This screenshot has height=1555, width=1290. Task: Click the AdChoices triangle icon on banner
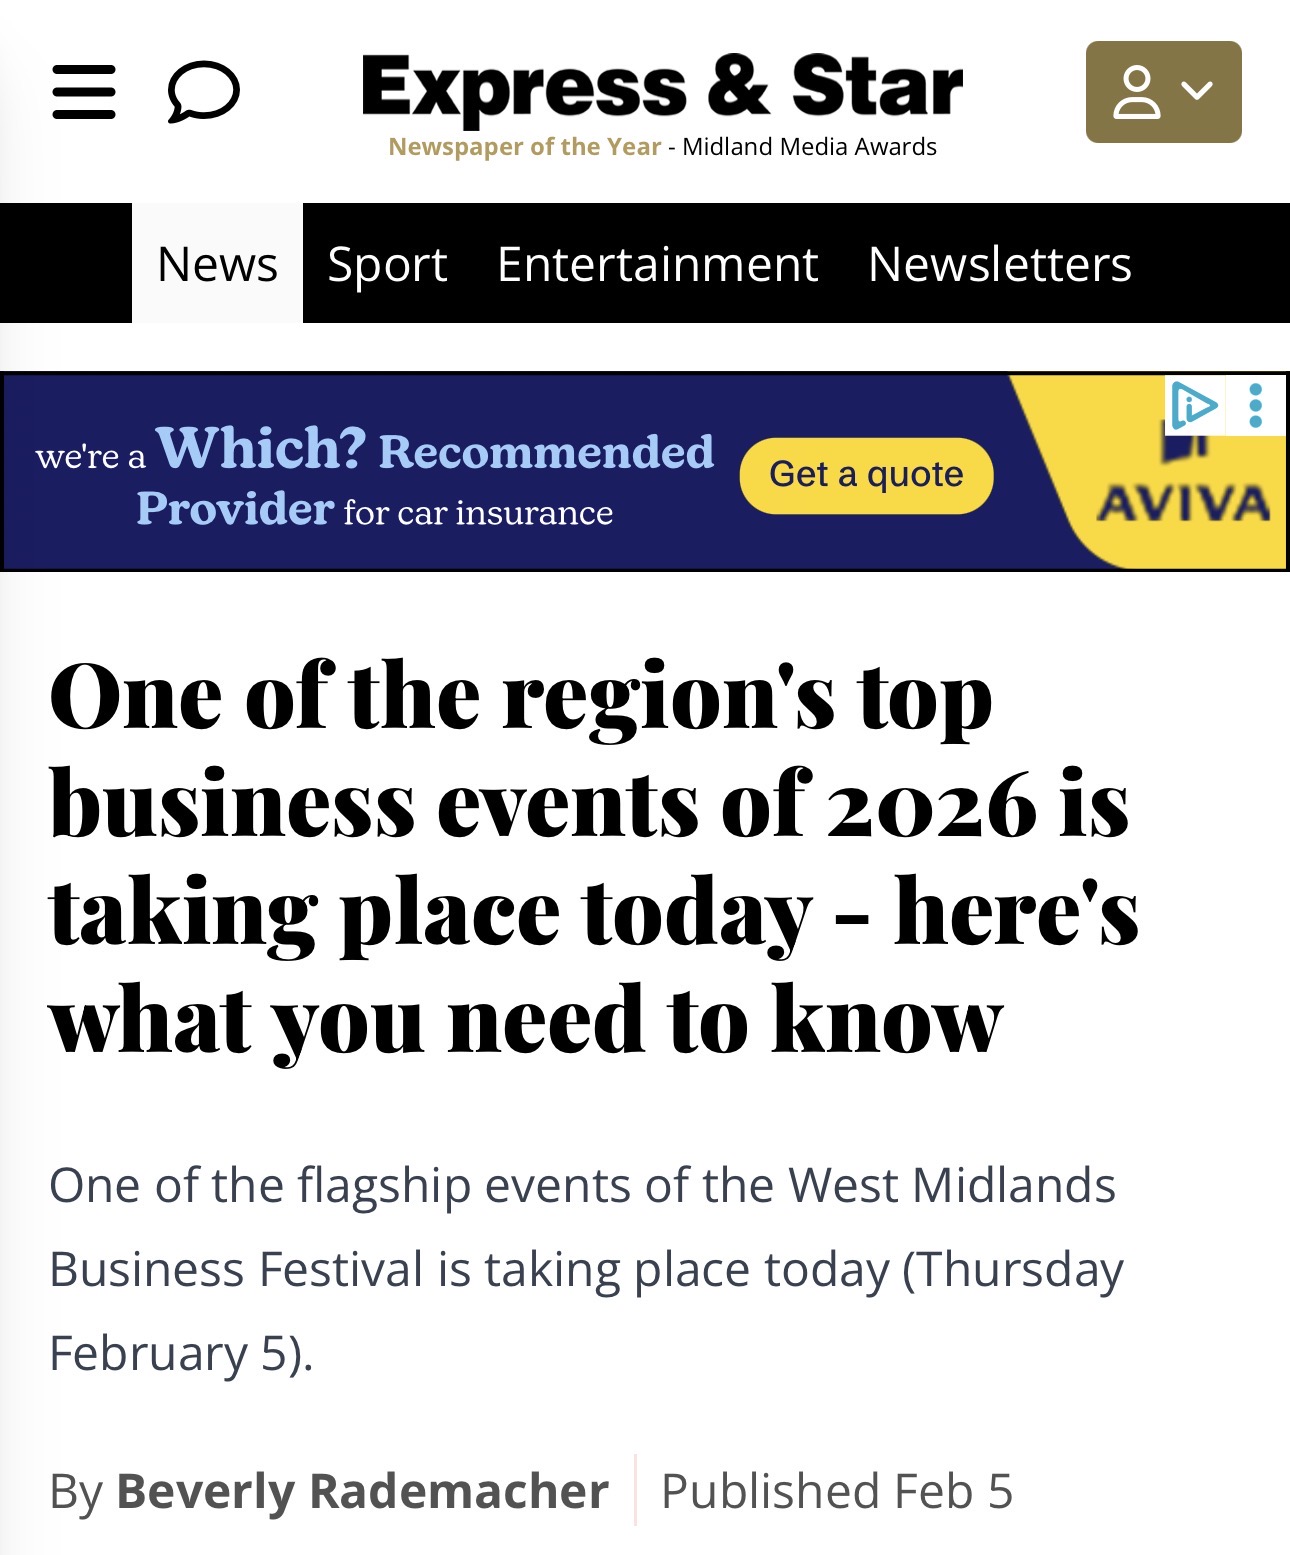[x=1194, y=406]
